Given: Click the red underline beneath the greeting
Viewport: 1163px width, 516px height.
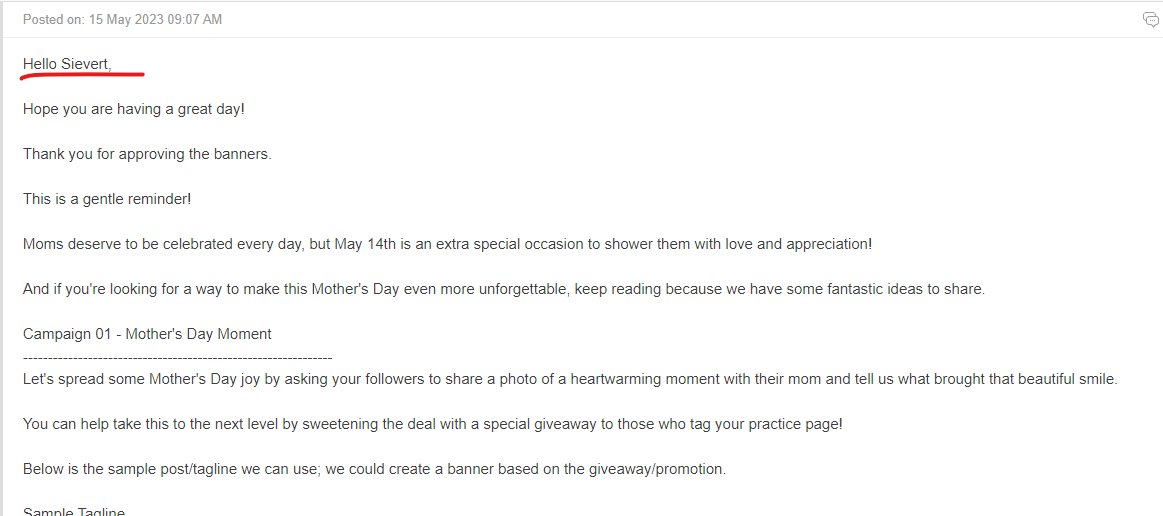Looking at the screenshot, I should (82, 75).
